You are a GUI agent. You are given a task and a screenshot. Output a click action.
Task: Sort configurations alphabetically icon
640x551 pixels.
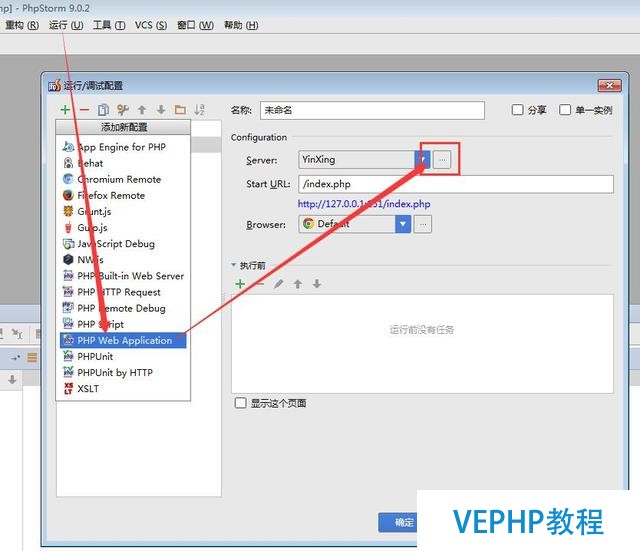pyautogui.click(x=199, y=109)
